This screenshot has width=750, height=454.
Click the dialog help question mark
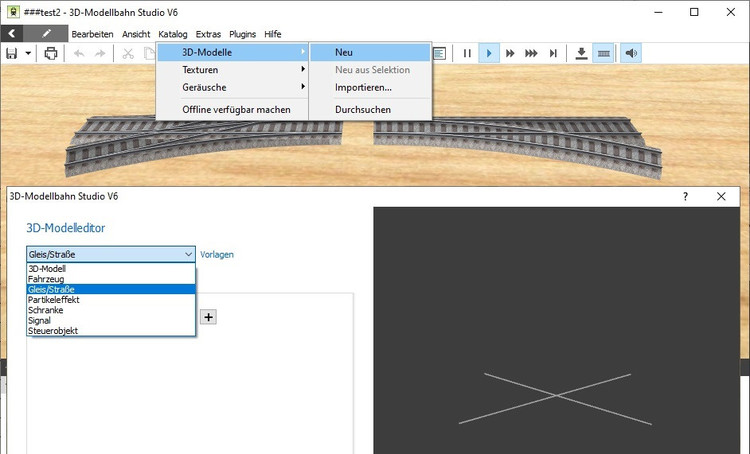tap(685, 196)
